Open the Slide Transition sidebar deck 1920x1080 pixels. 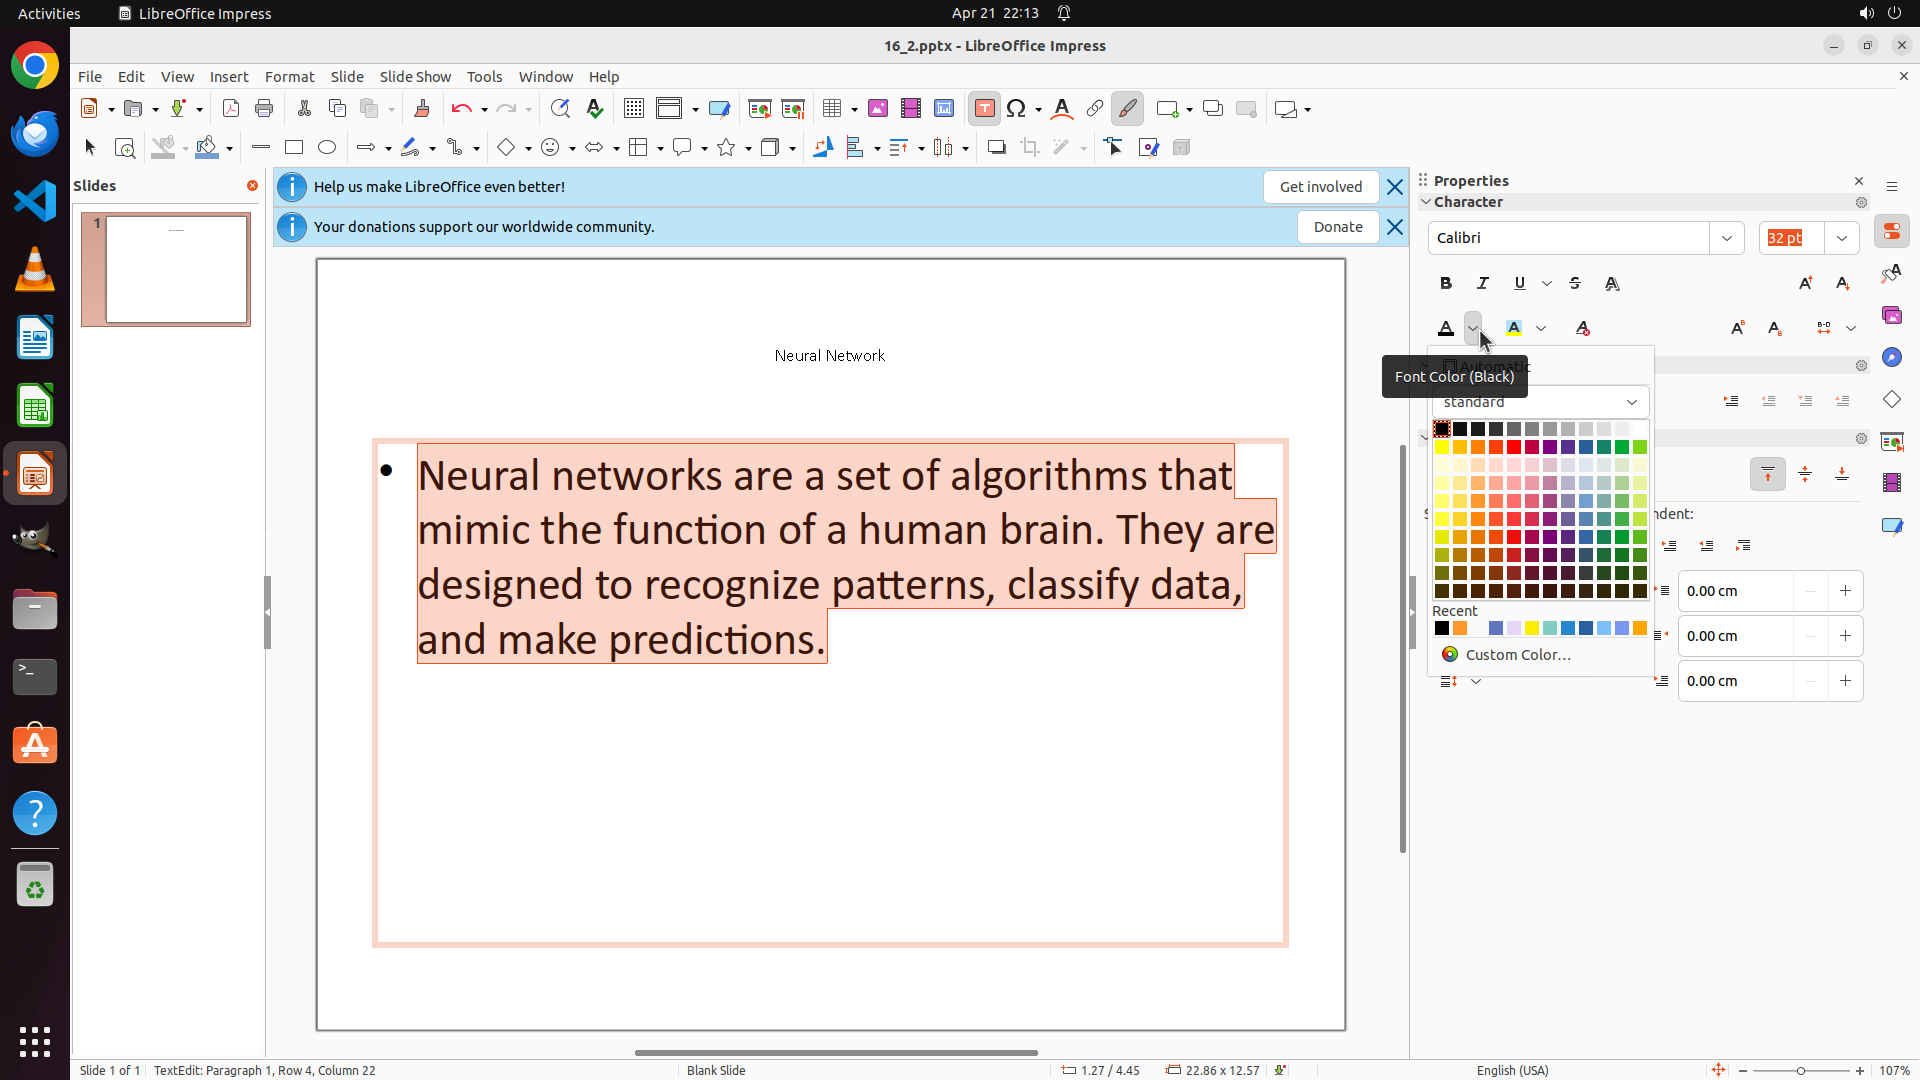pos(1891,441)
